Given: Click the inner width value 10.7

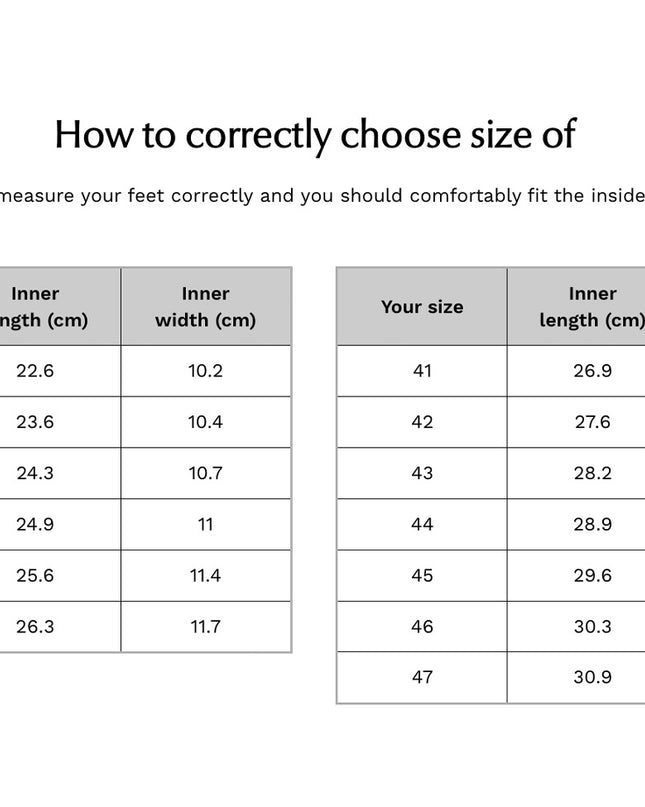Looking at the screenshot, I should point(205,473).
